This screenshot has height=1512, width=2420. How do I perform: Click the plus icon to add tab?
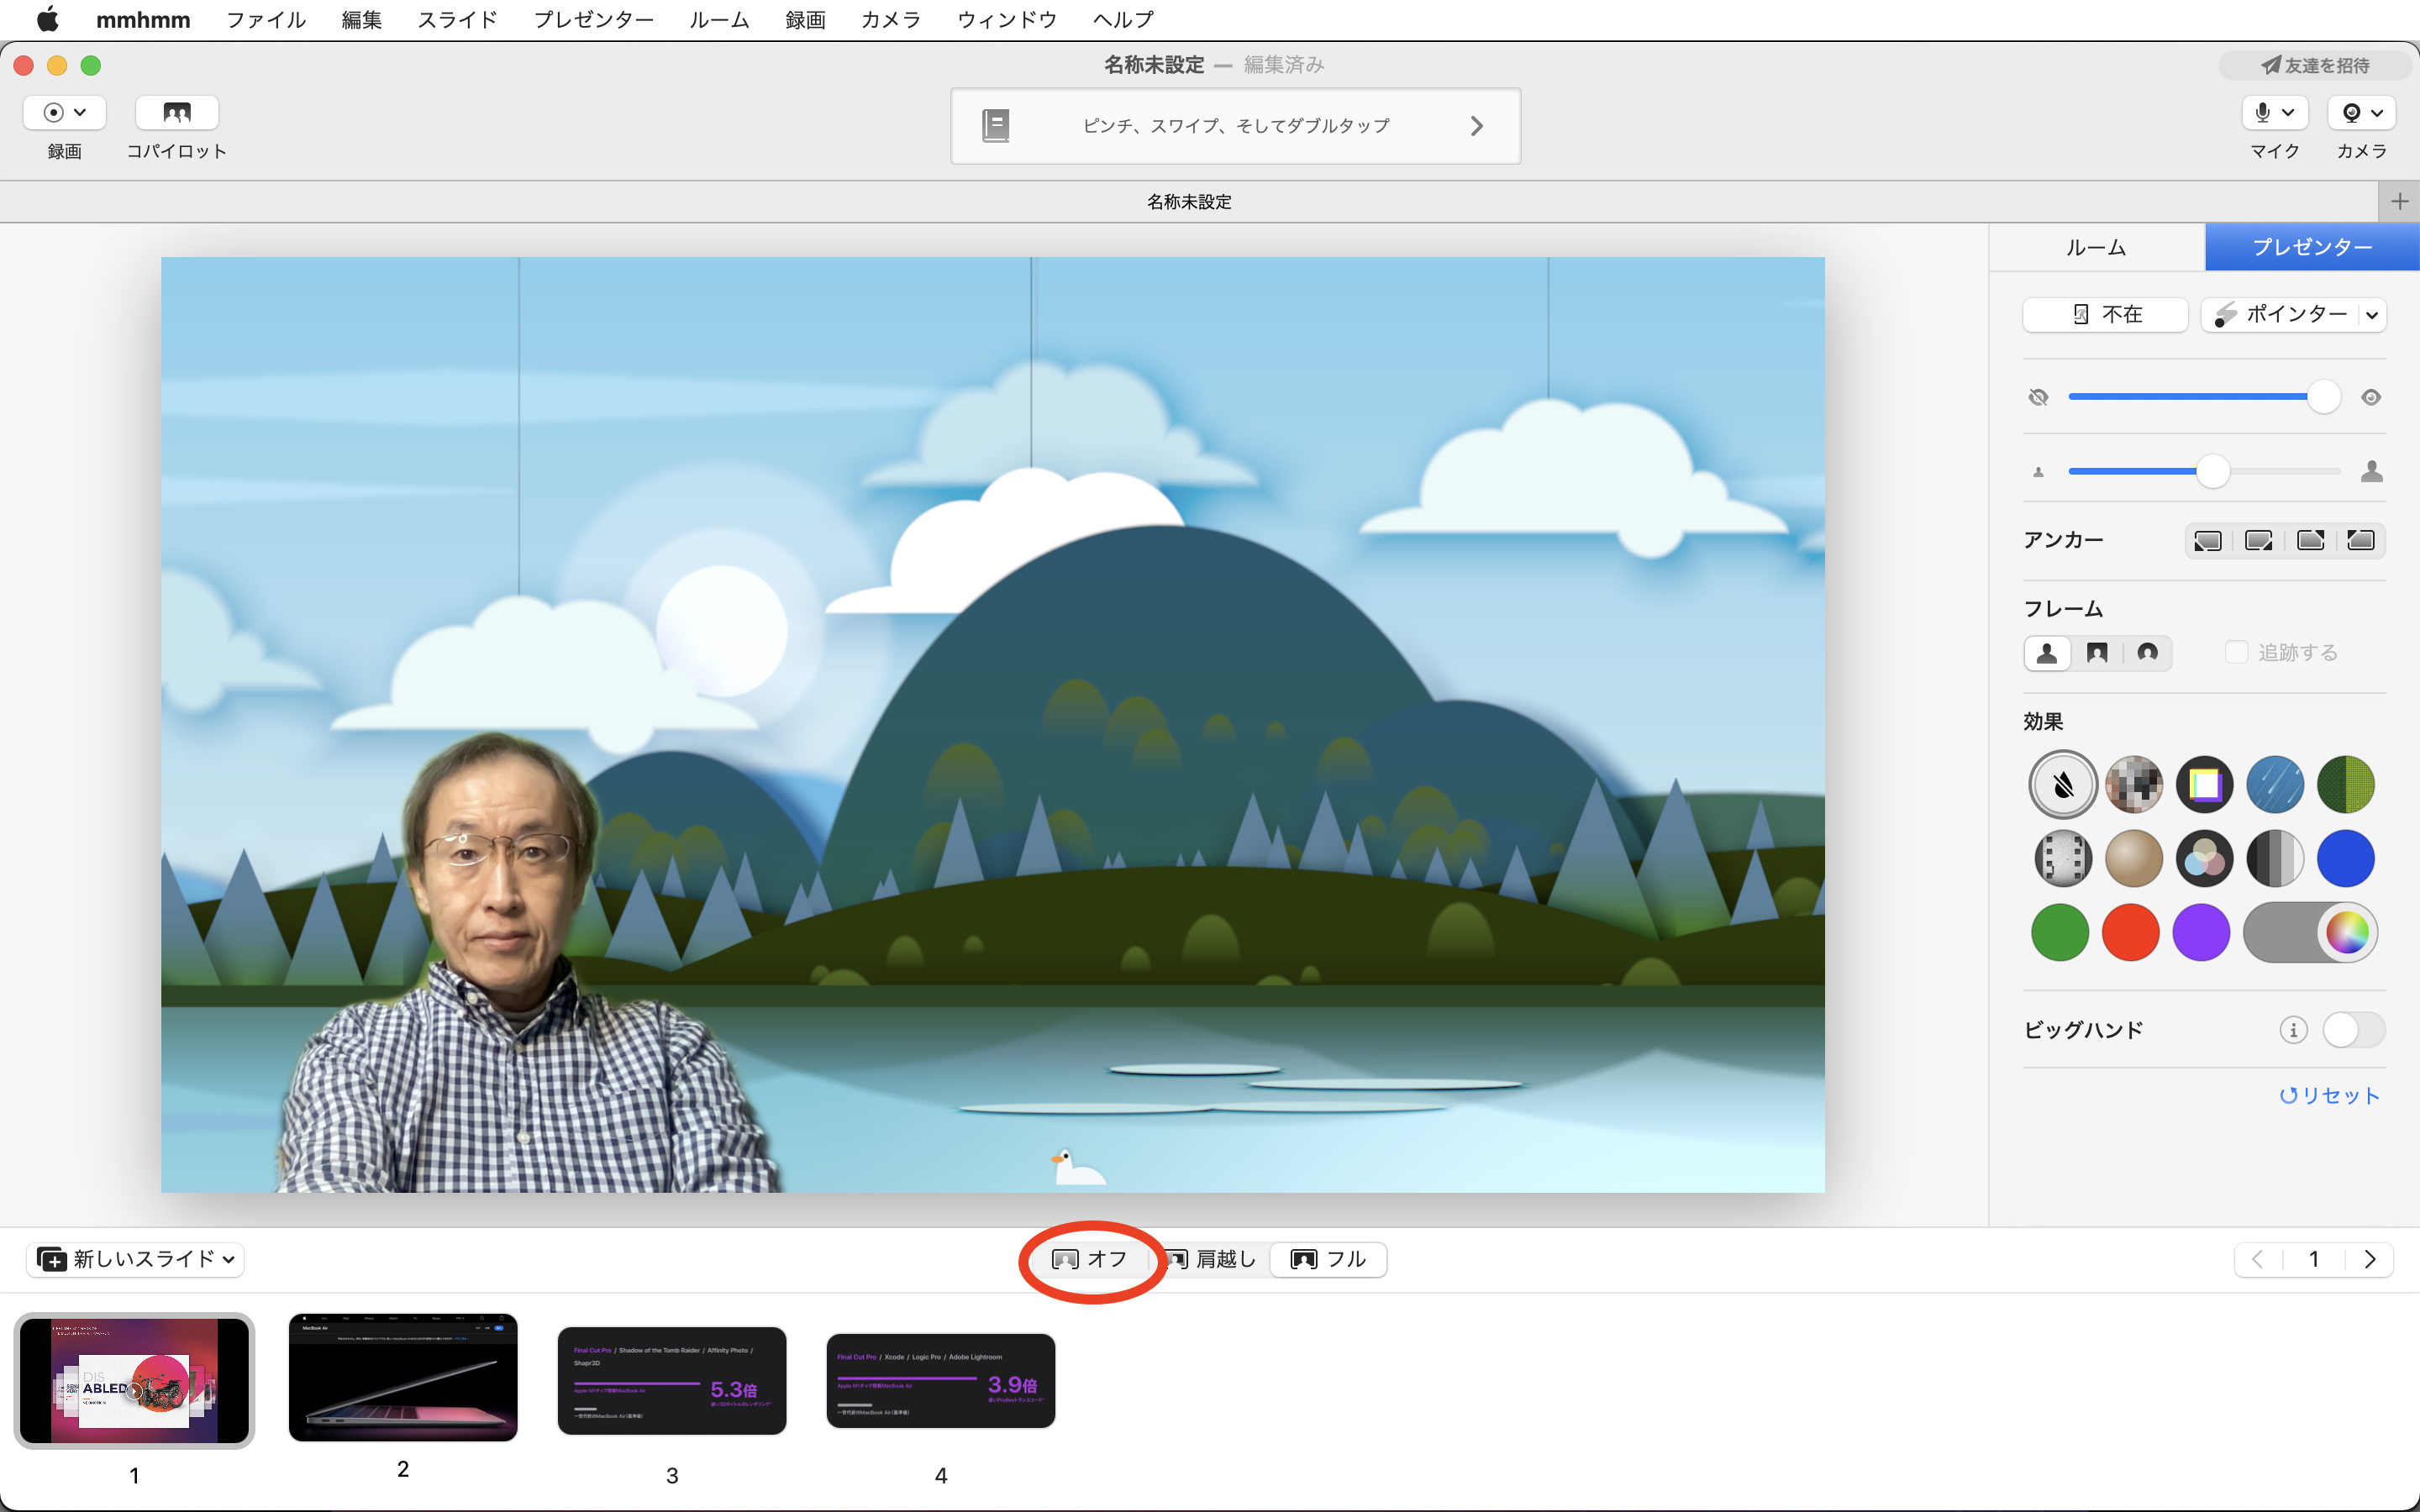2399,201
